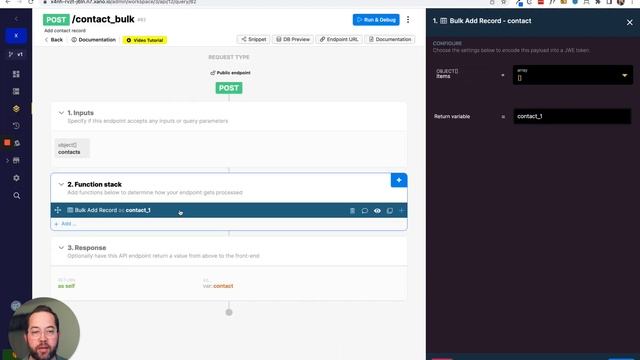Bookmark page with the star icon

pyautogui.click(x=504, y=2)
